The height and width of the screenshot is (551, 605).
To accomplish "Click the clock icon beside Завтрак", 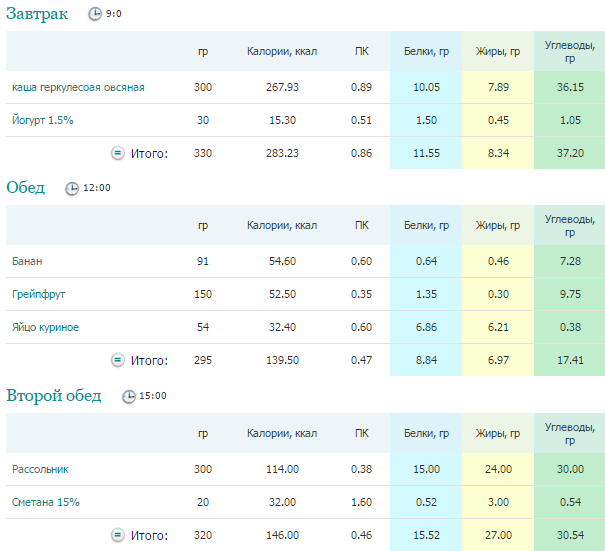I will 95,15.
